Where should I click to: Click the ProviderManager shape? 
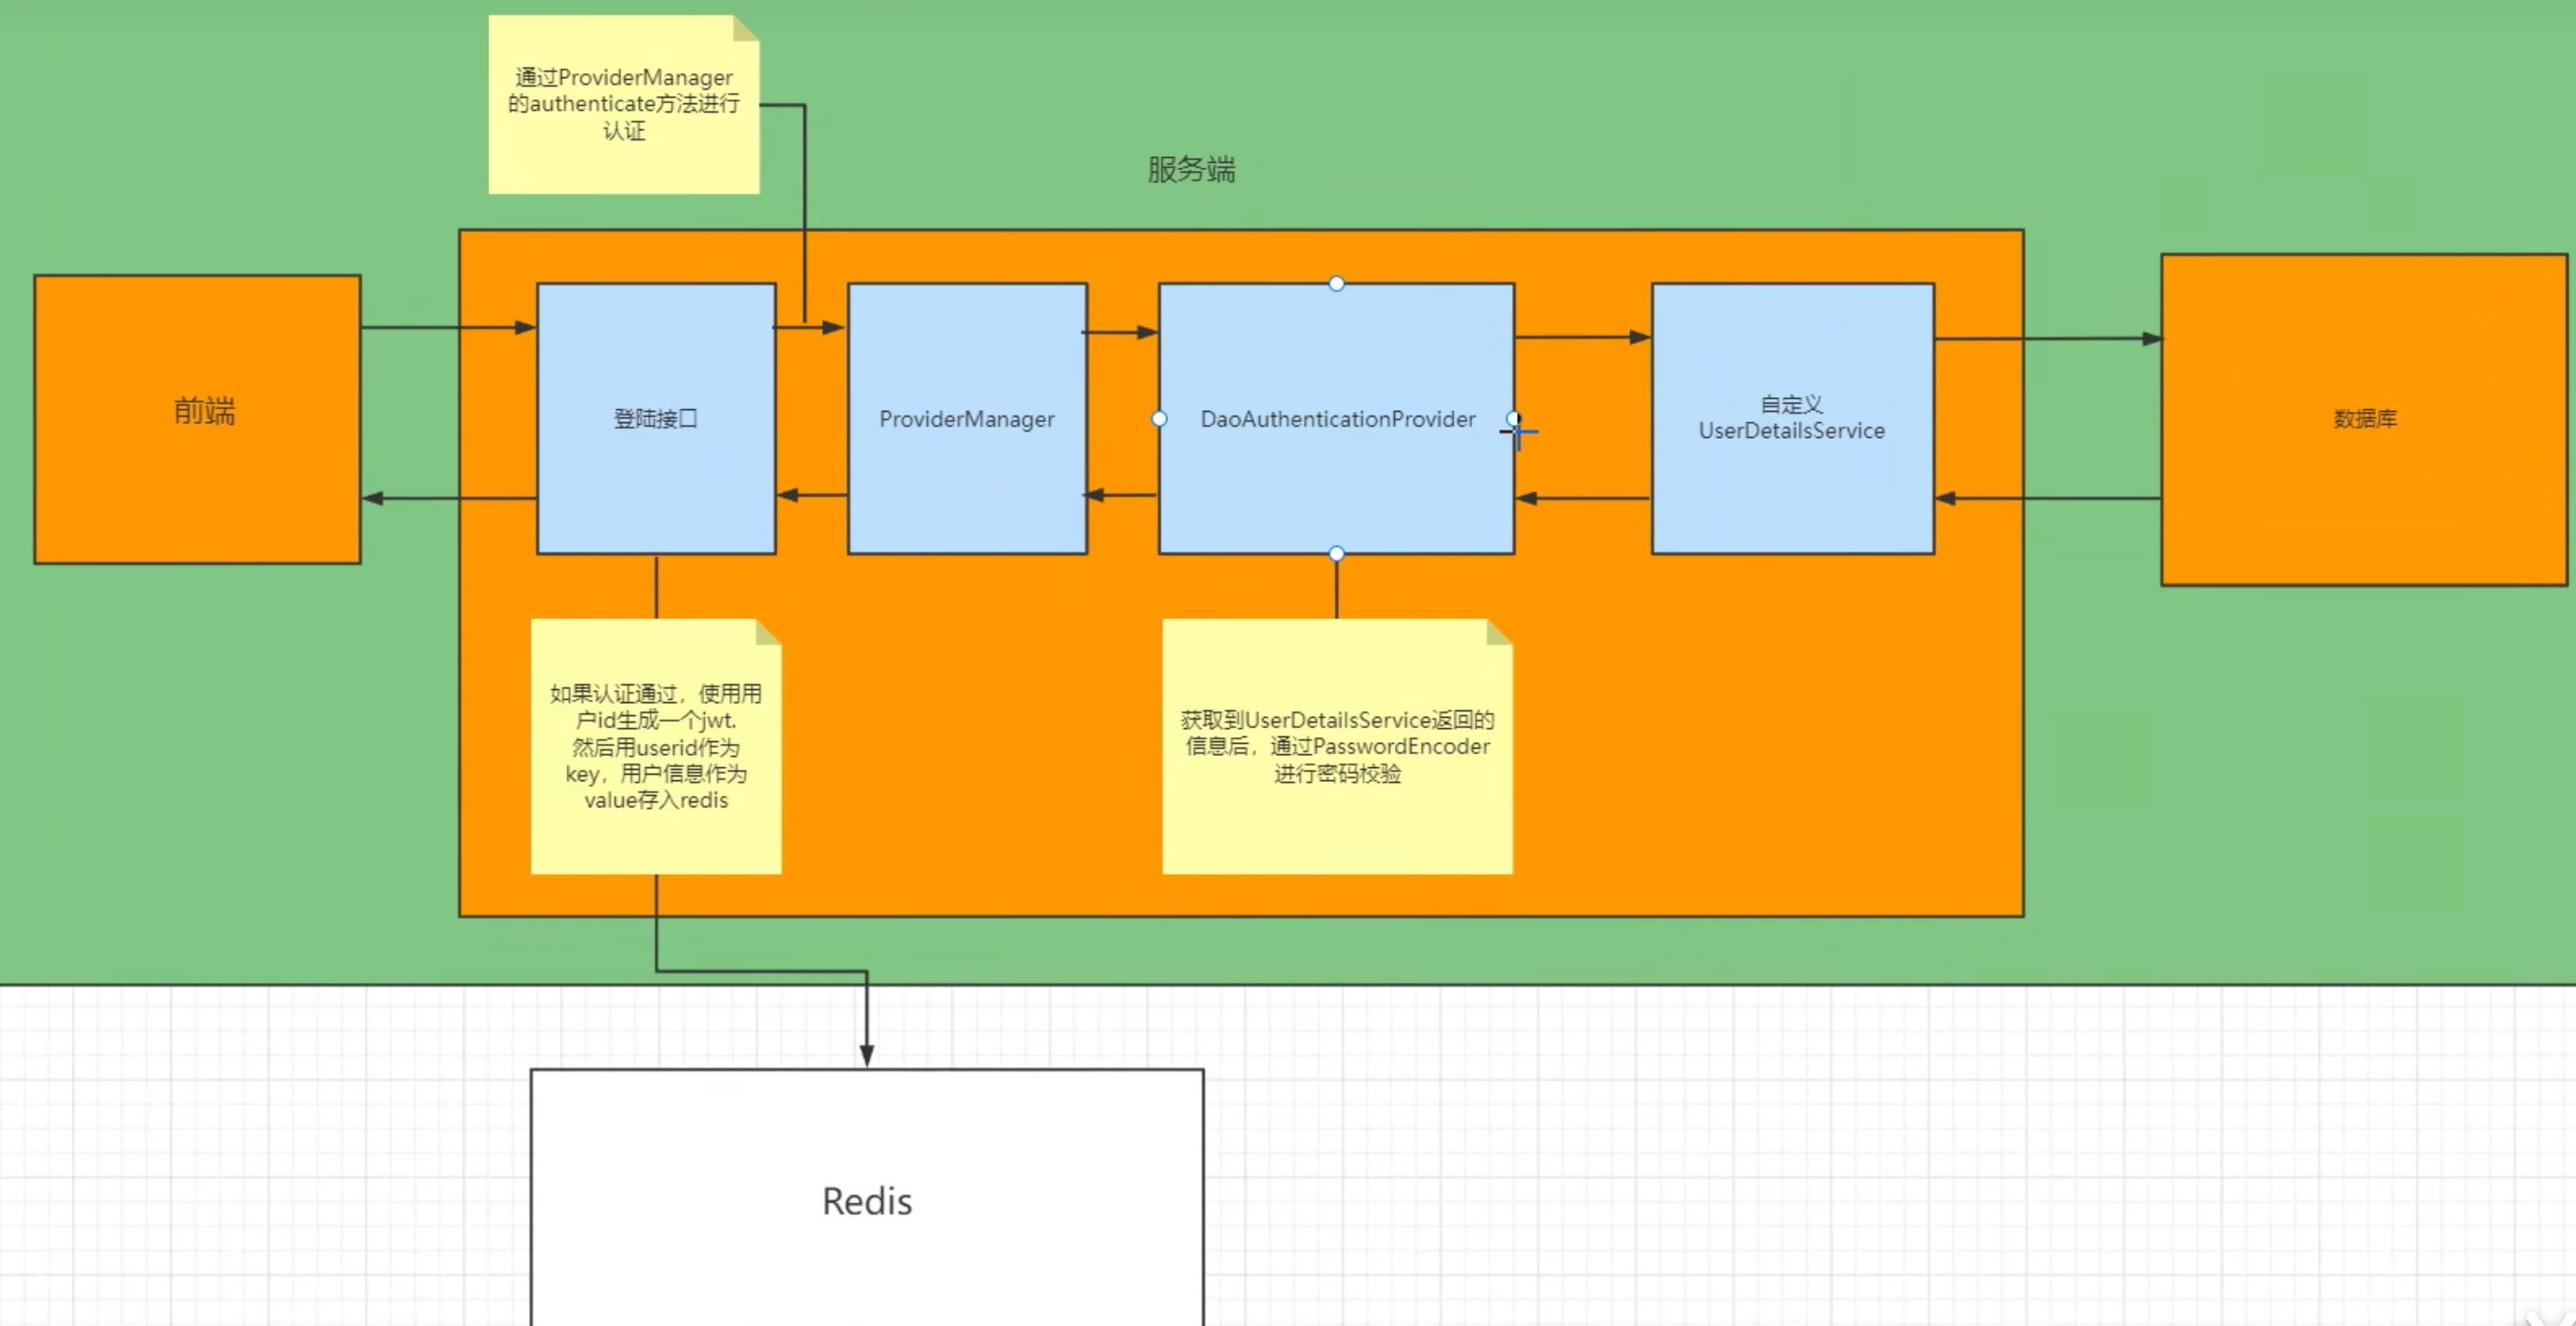967,419
